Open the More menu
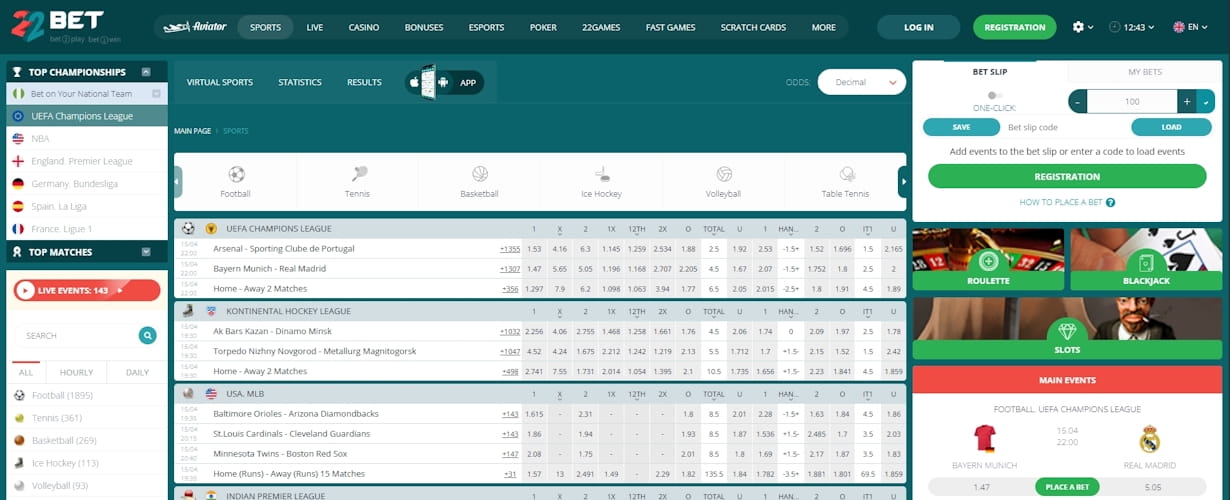The width and height of the screenshot is (1230, 500). click(x=823, y=27)
